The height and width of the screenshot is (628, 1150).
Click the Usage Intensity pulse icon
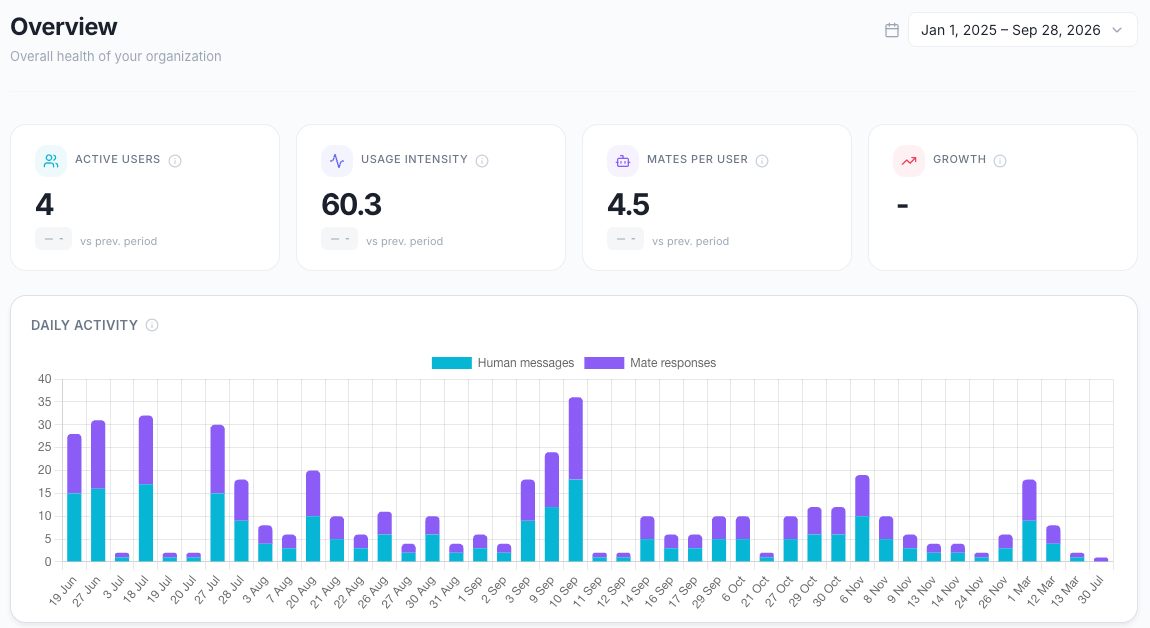tap(337, 161)
